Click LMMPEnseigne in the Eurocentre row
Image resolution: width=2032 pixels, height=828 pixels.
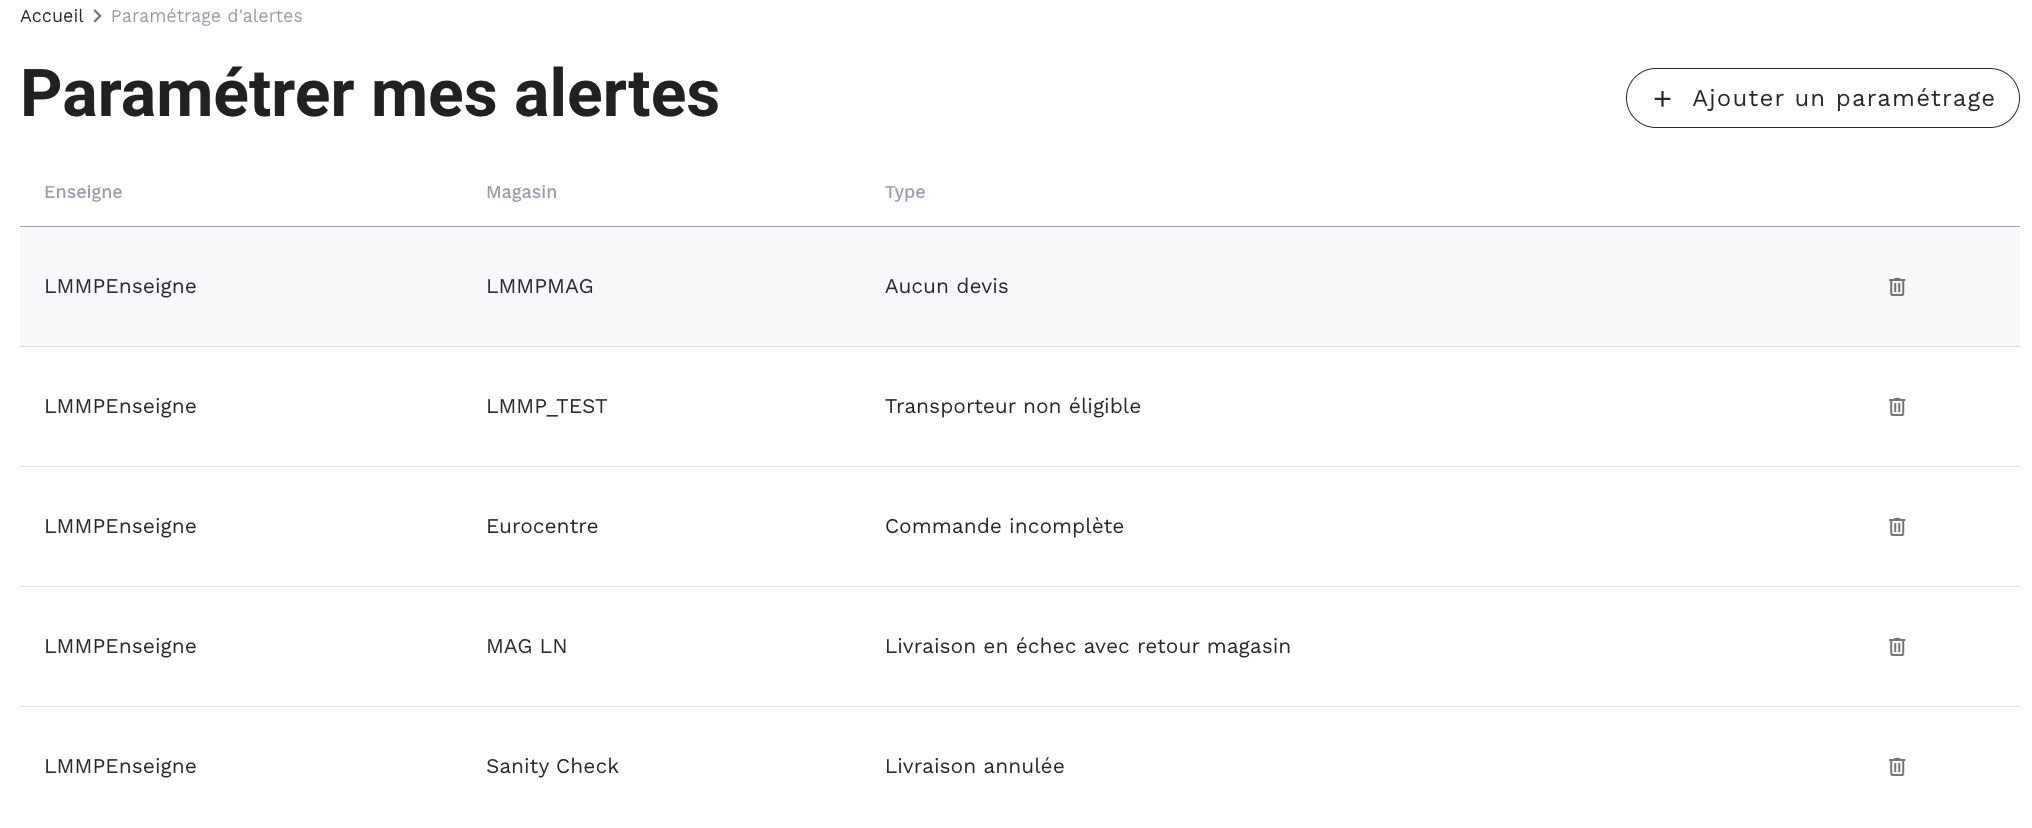point(120,527)
